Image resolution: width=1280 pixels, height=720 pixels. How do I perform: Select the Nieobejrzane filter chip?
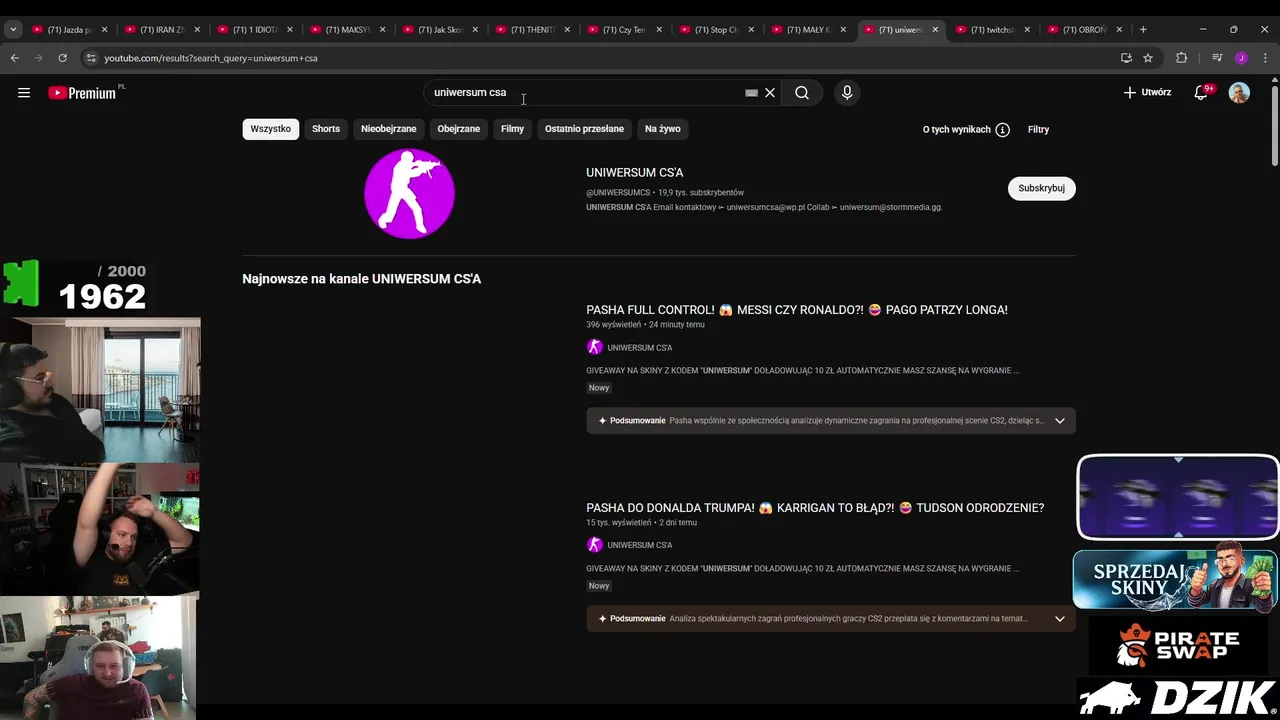(x=388, y=129)
